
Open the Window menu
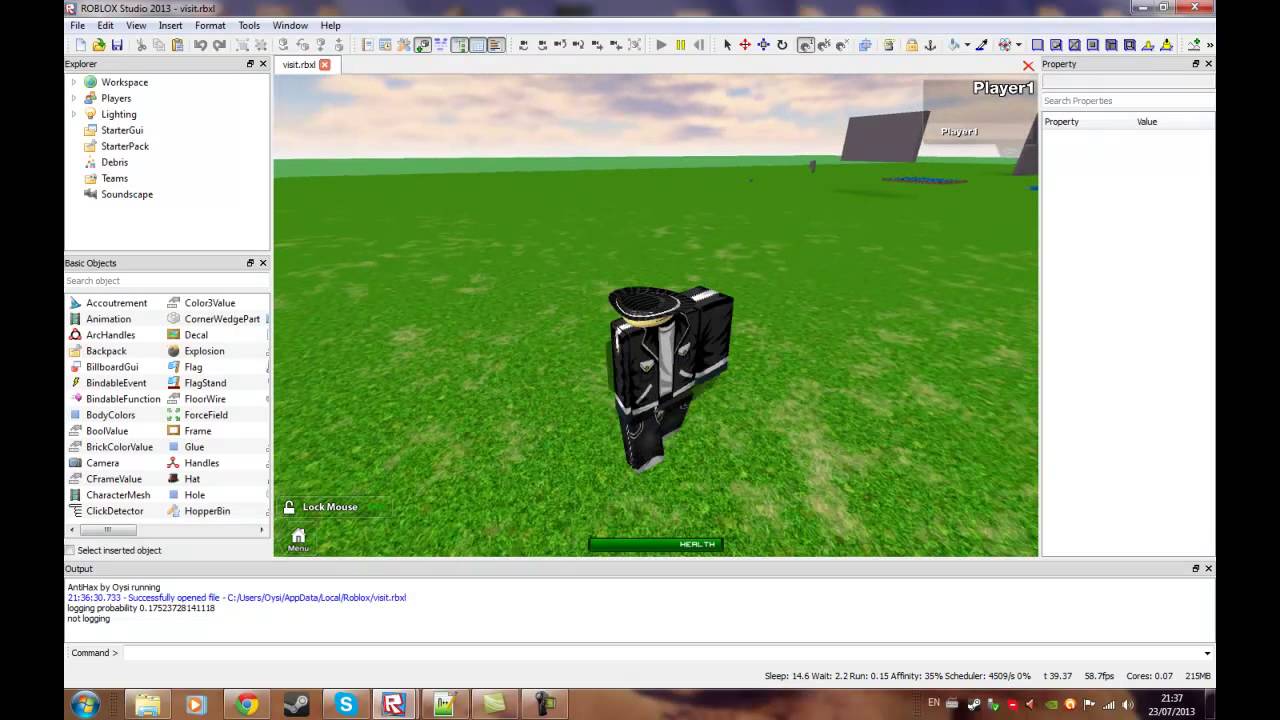(290, 25)
